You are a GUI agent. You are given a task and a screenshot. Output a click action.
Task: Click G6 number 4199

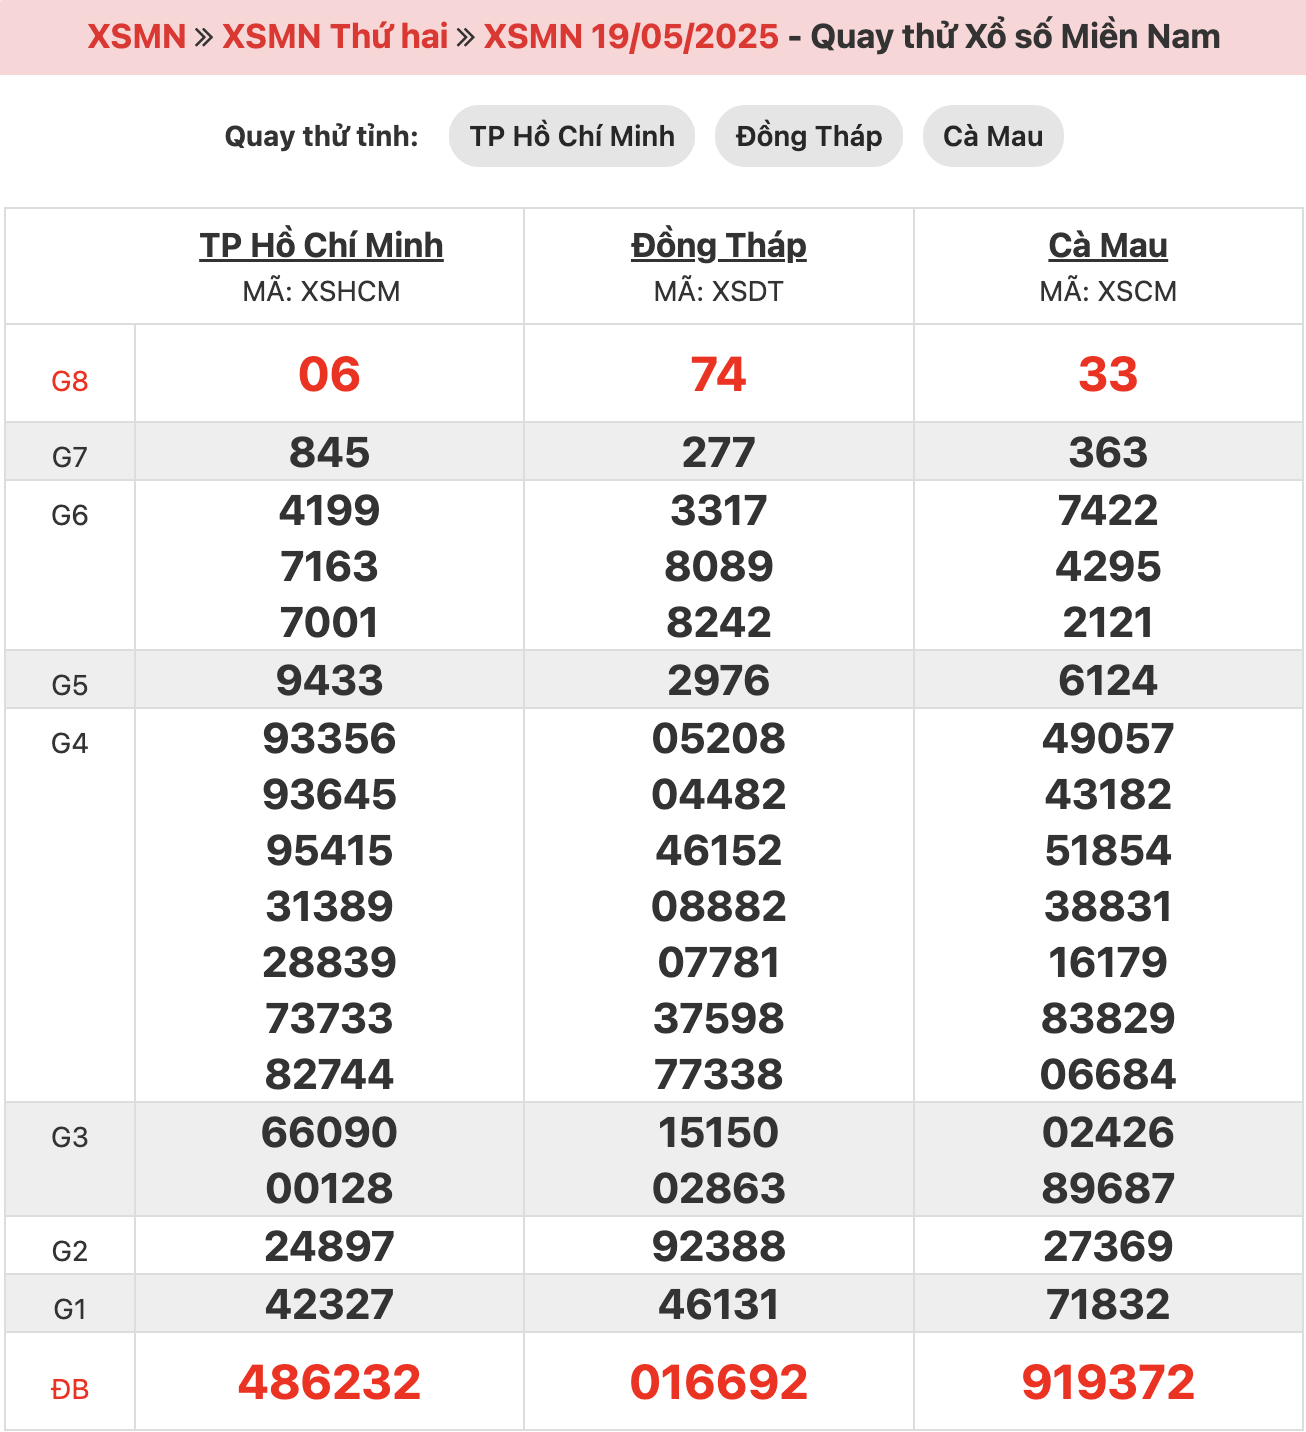[329, 511]
